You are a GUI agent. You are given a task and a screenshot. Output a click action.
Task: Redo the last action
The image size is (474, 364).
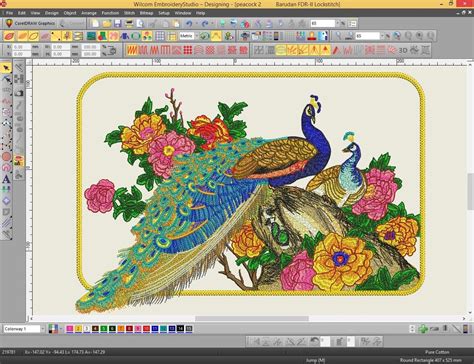[205, 24]
